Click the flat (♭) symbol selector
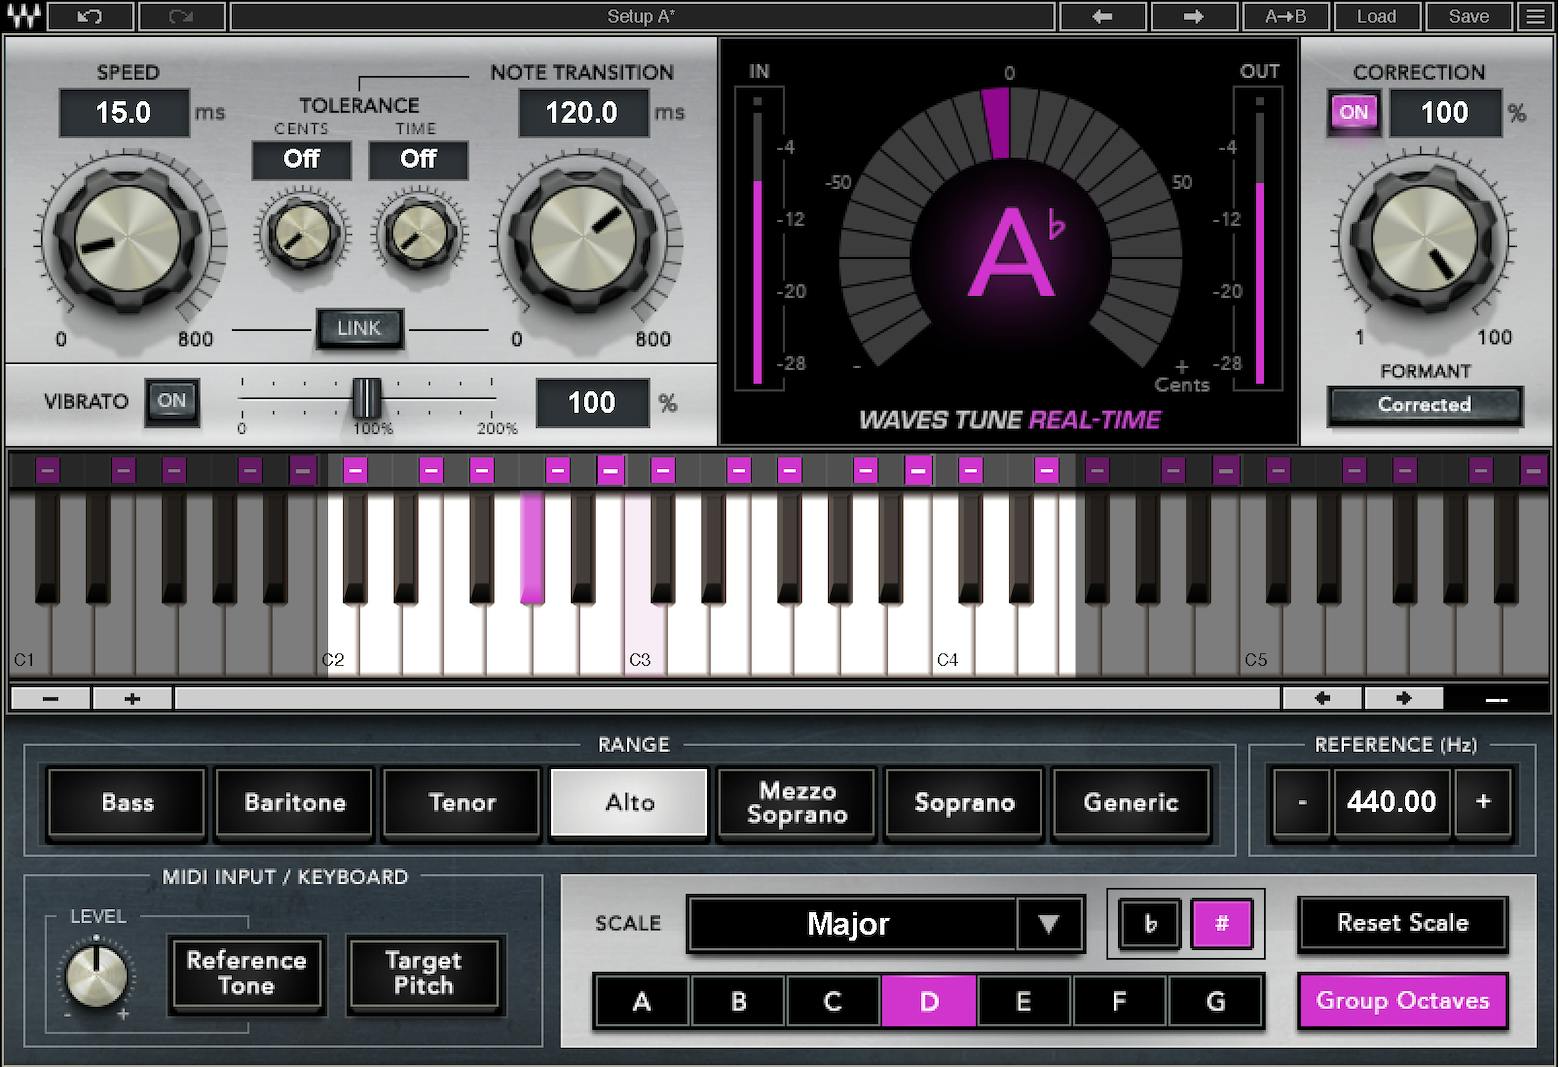 [1148, 924]
